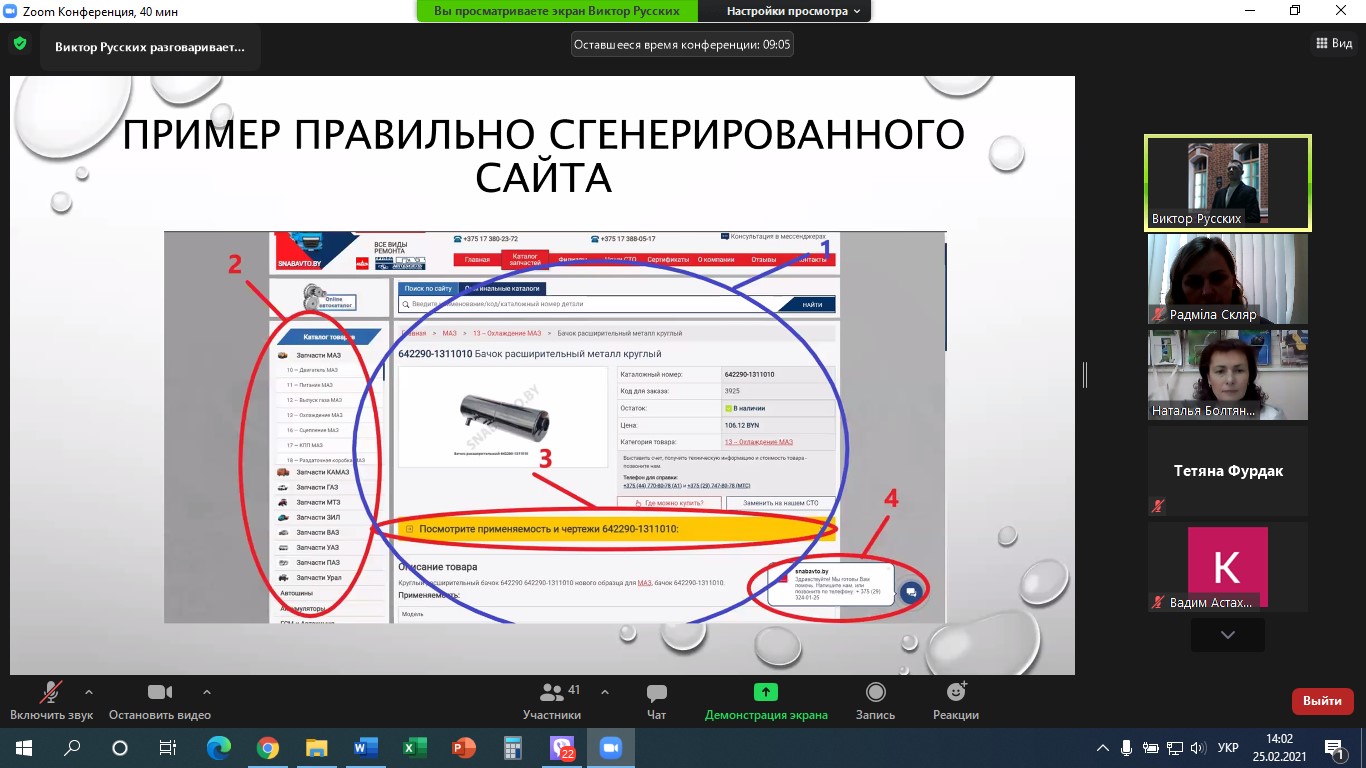Open the Windows notification center
This screenshot has width=1366, height=768.
click(1335, 747)
